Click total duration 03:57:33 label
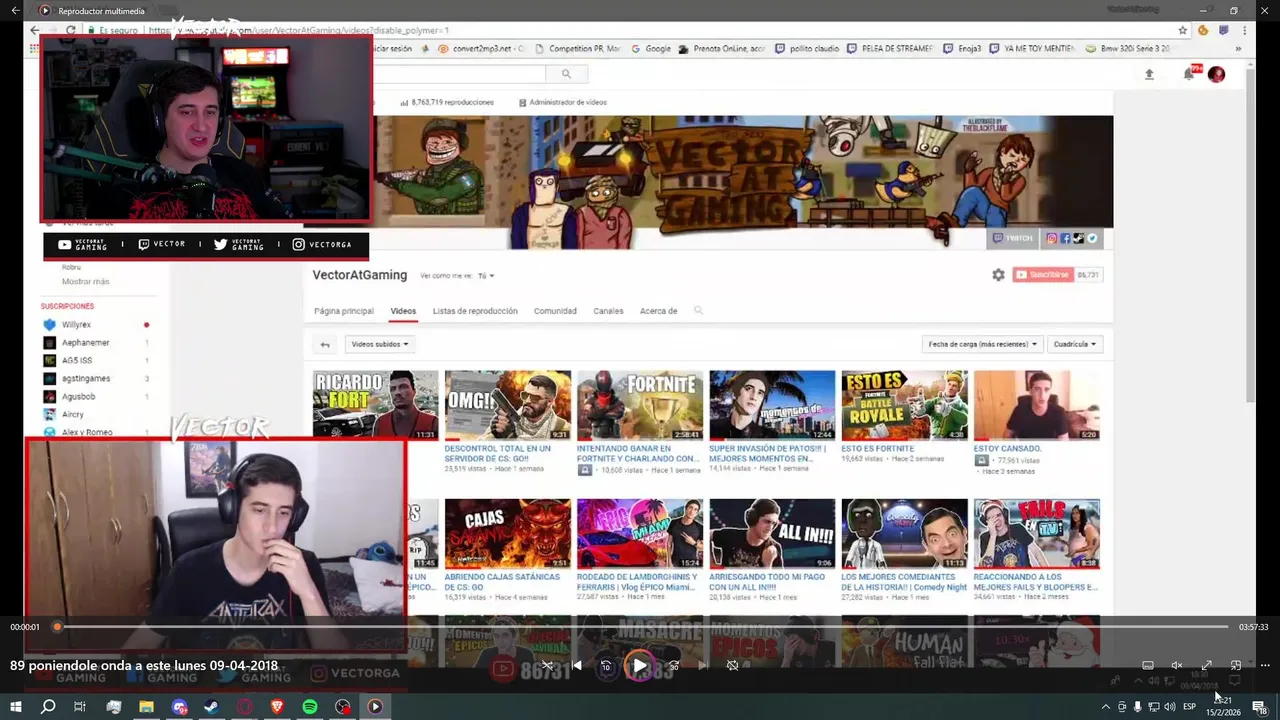This screenshot has width=1280, height=720. (x=1253, y=627)
